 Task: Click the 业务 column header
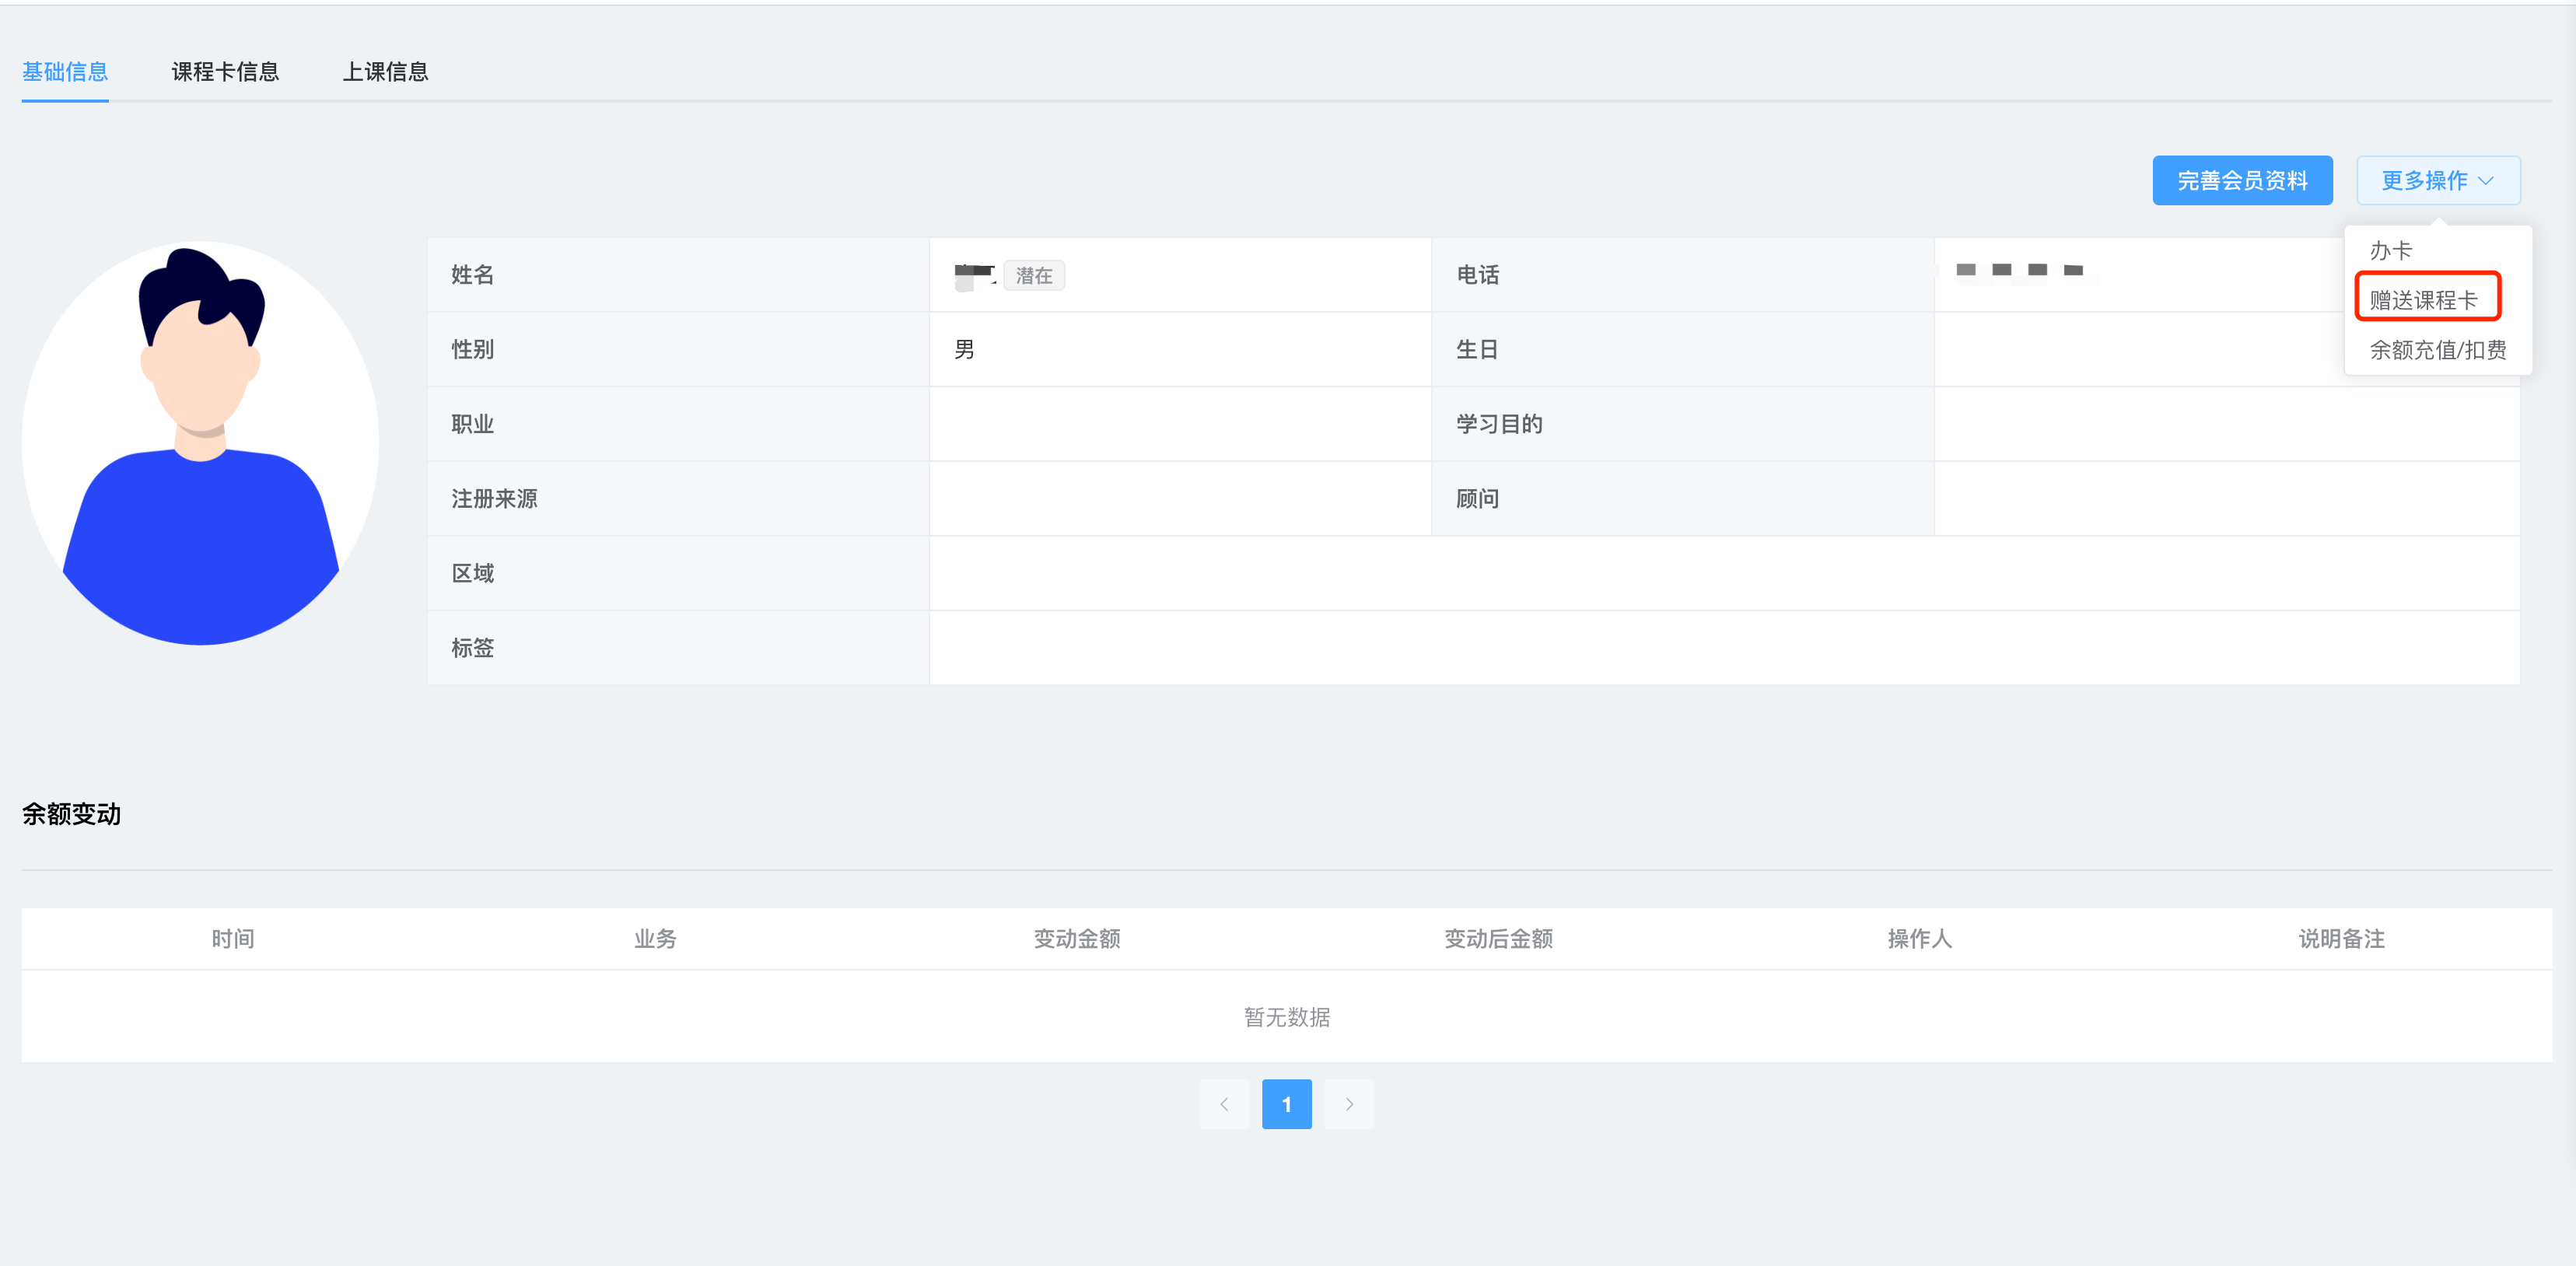pos(655,938)
